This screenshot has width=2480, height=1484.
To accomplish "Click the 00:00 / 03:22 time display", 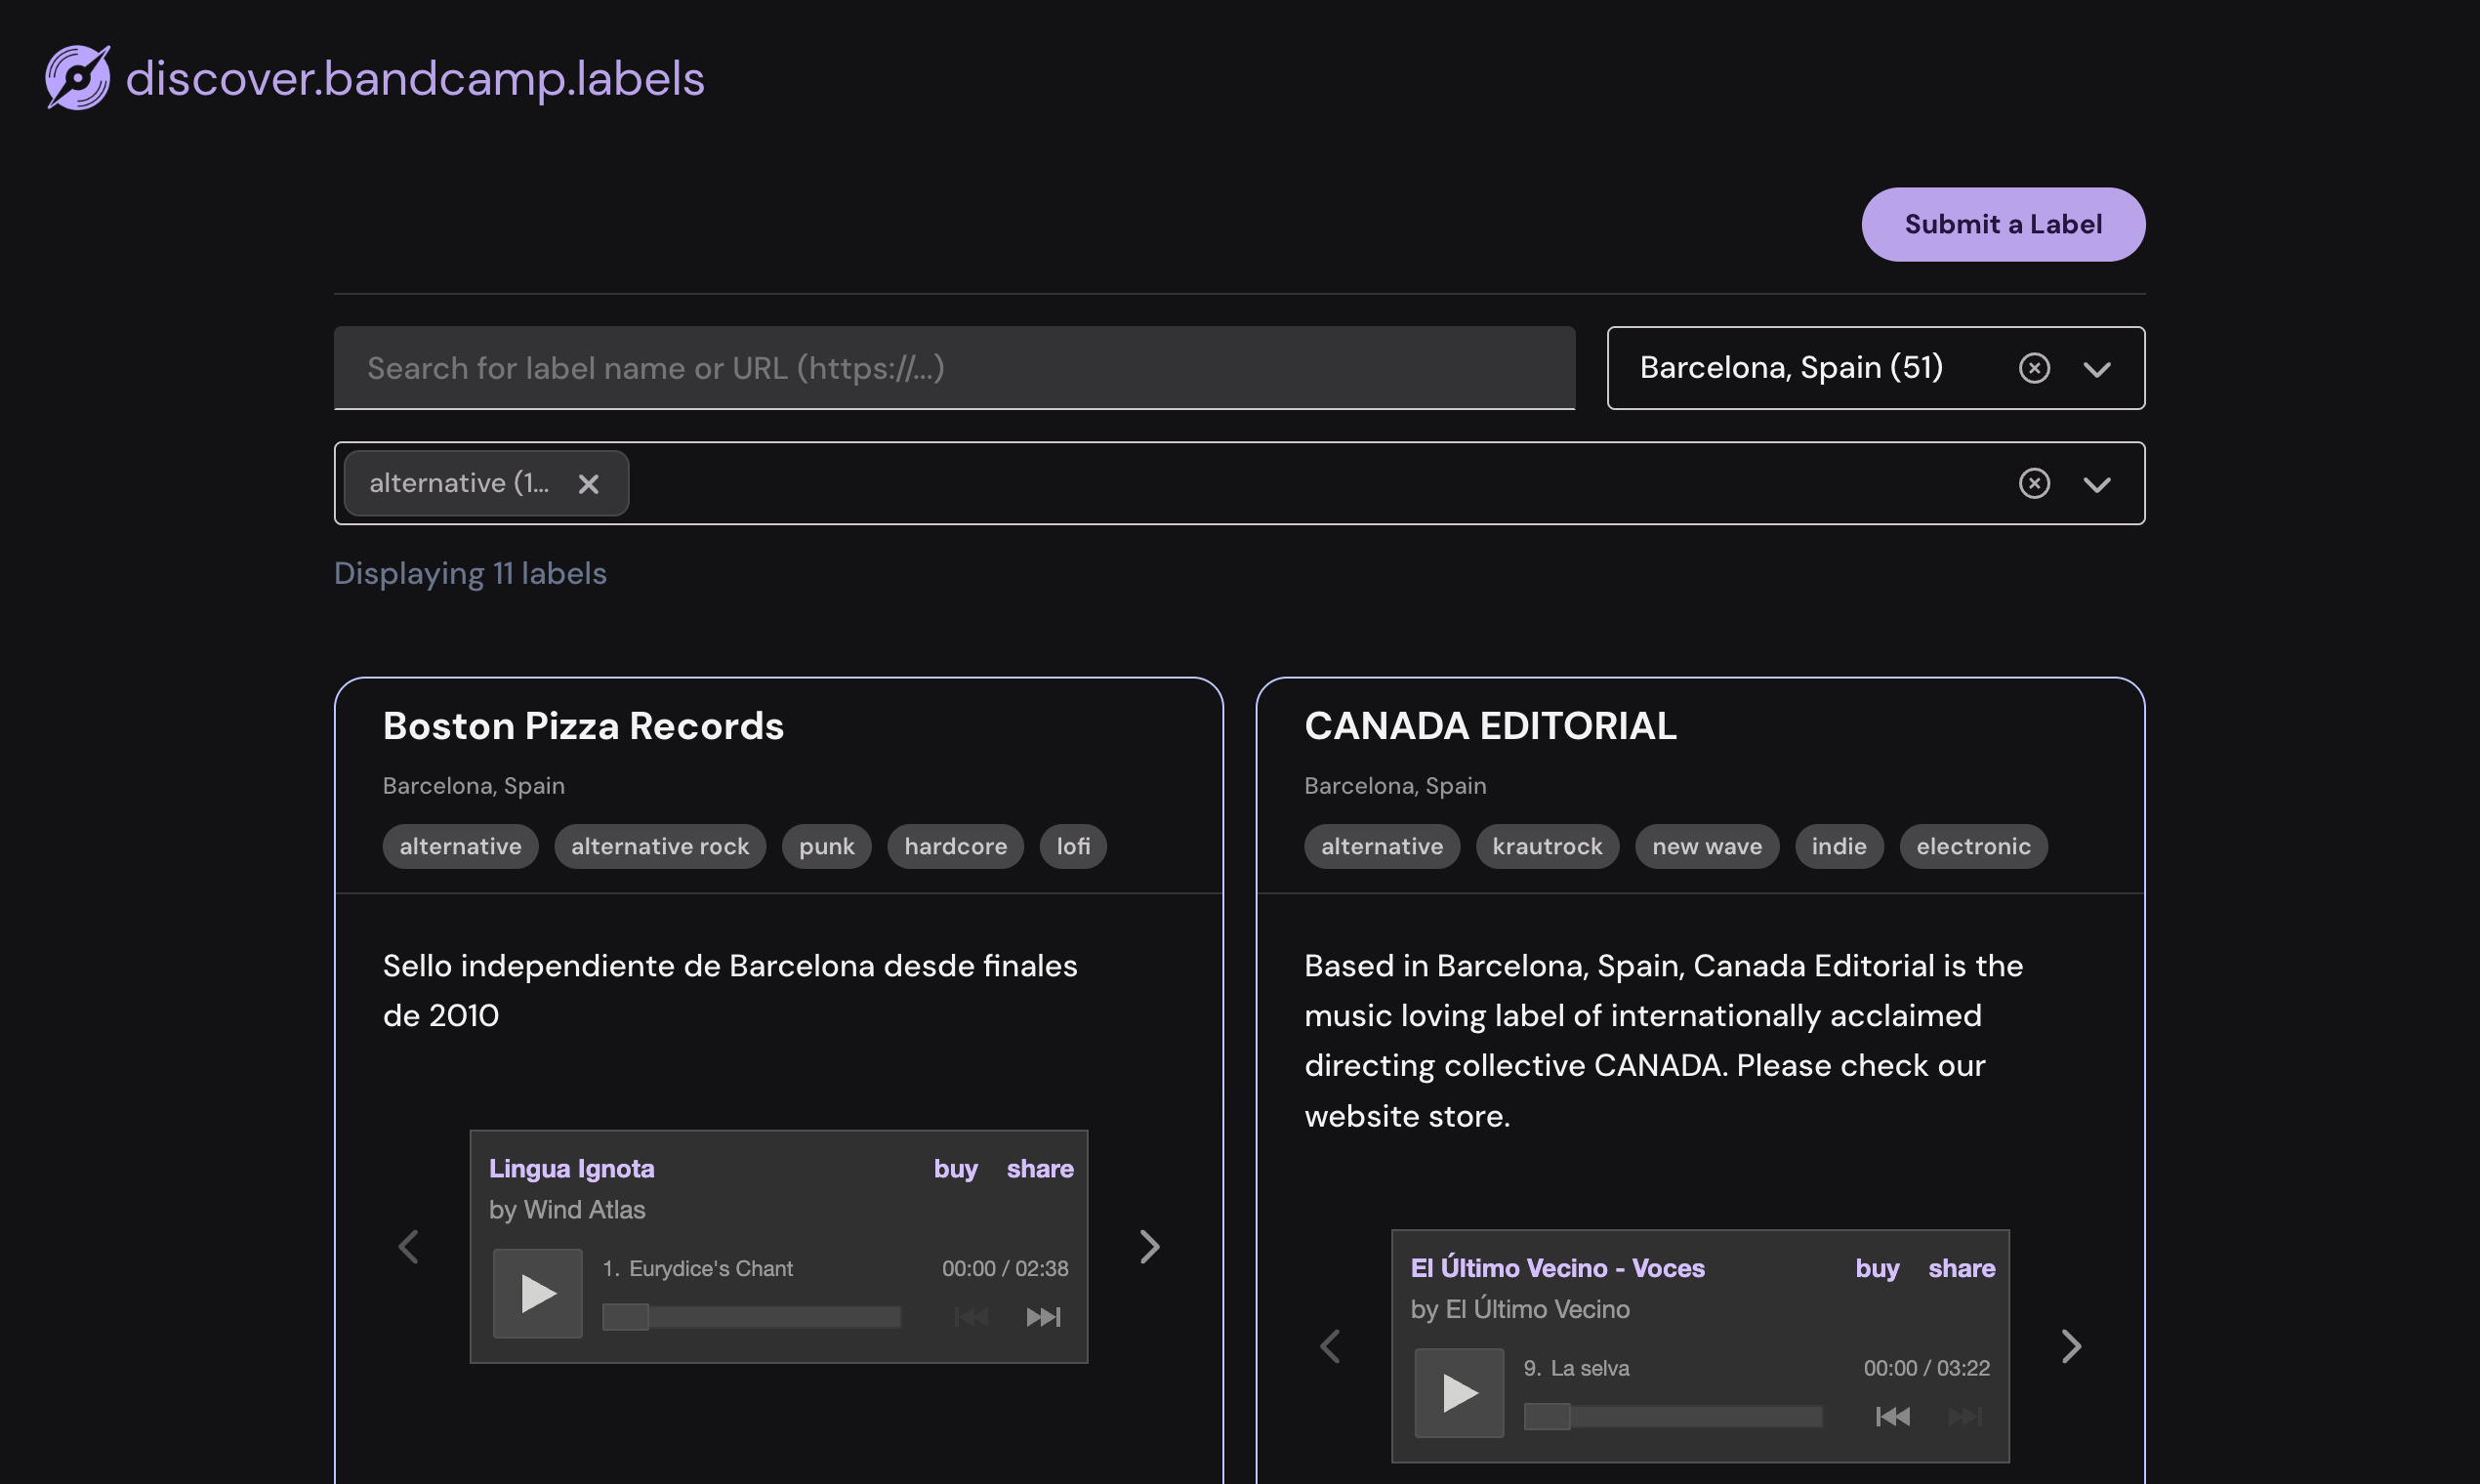I will (1926, 1368).
